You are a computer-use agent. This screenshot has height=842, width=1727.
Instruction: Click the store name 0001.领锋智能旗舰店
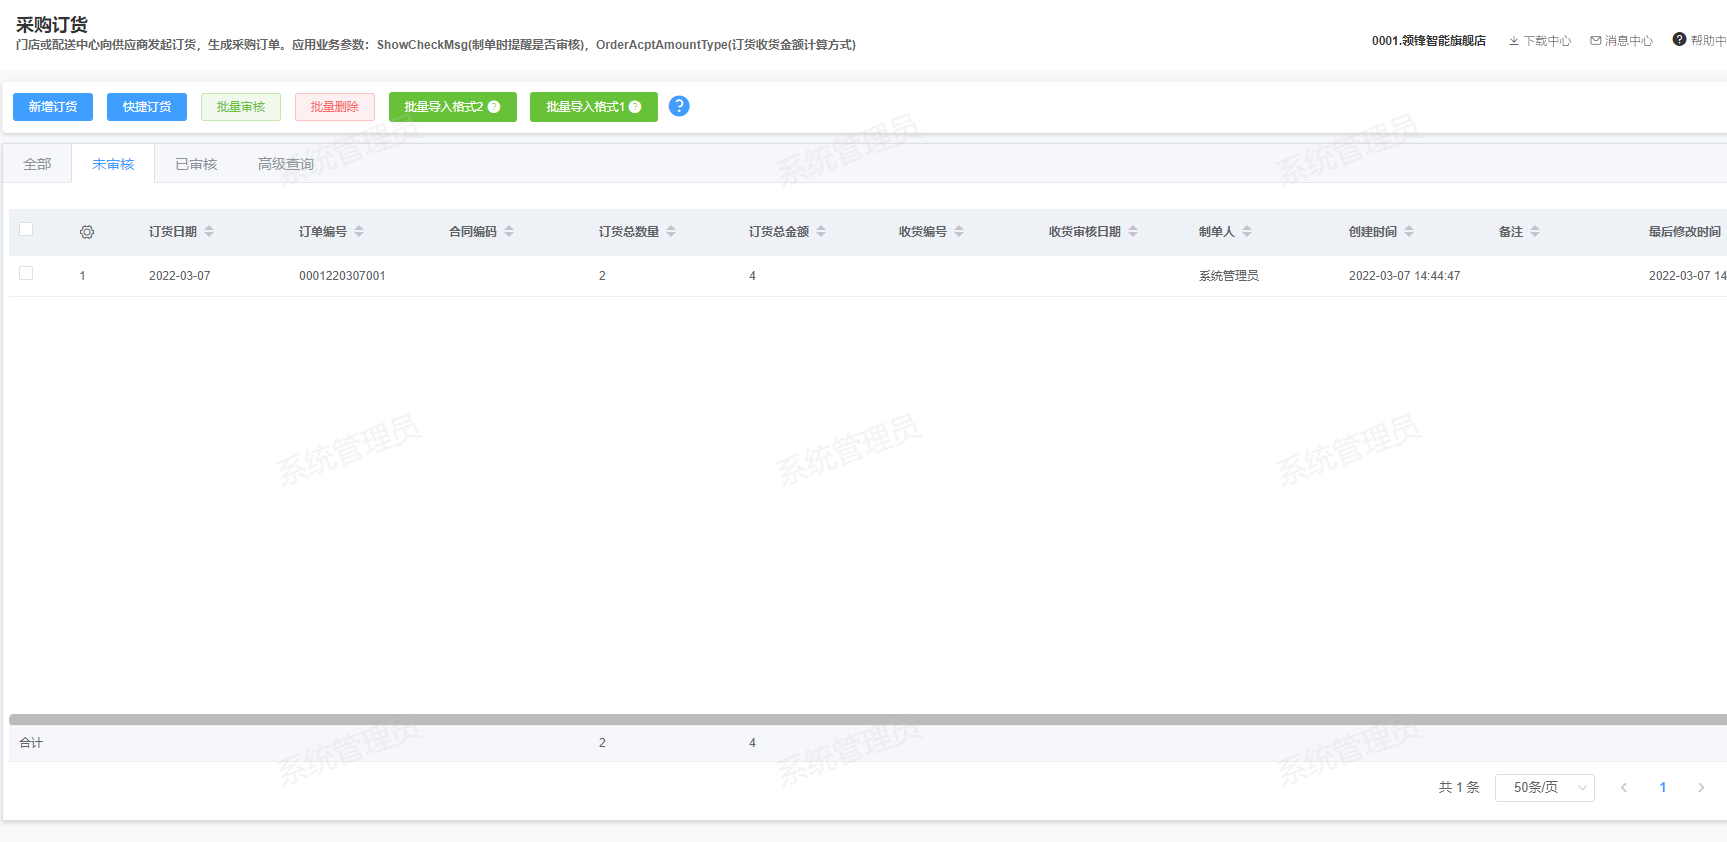[x=1429, y=41]
